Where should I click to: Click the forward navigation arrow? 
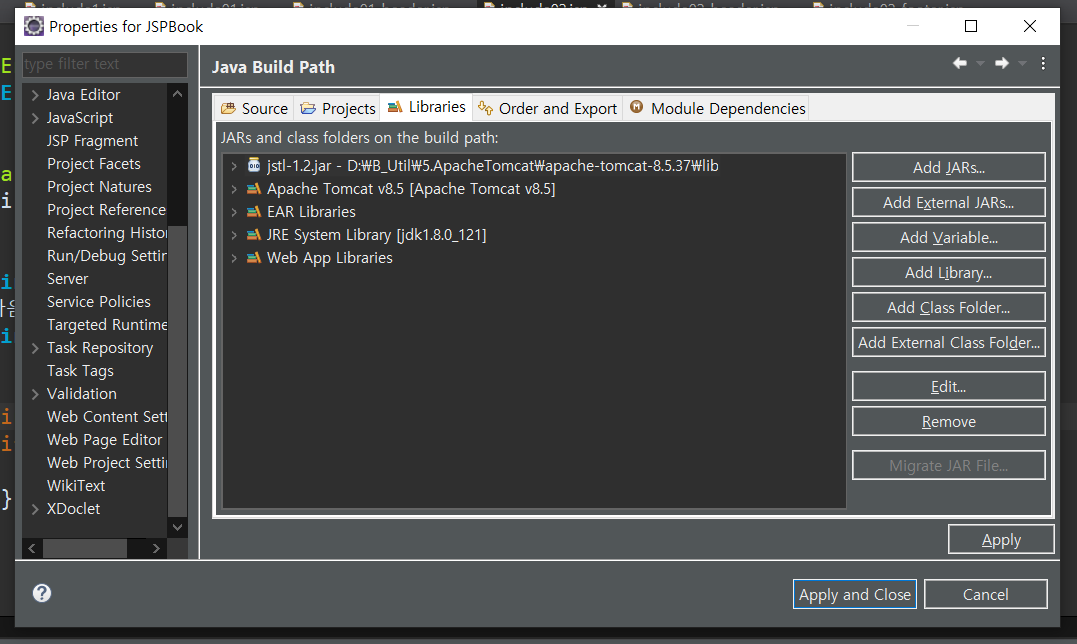pos(1001,62)
